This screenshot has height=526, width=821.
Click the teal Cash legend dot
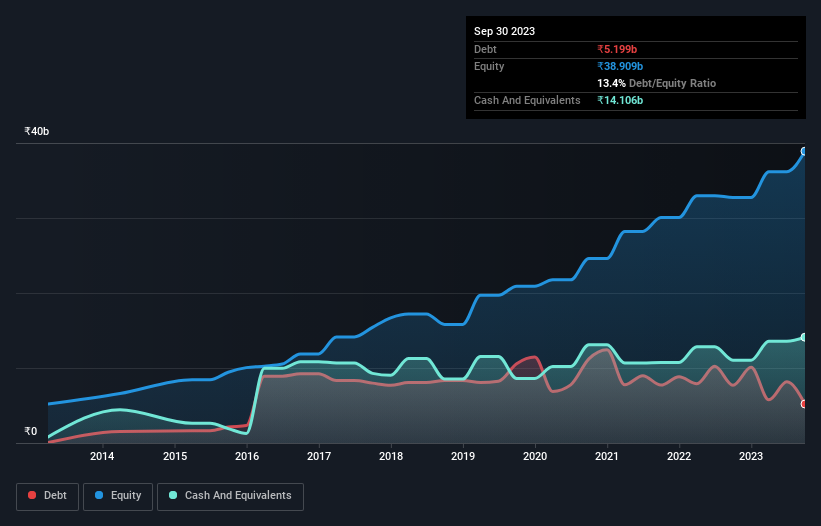173,495
